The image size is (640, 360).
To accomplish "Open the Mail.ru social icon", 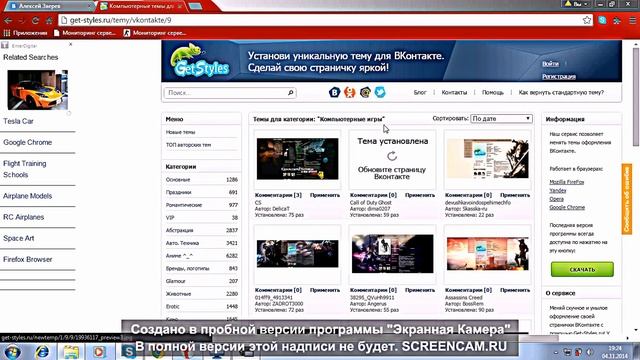I will pos(365,92).
